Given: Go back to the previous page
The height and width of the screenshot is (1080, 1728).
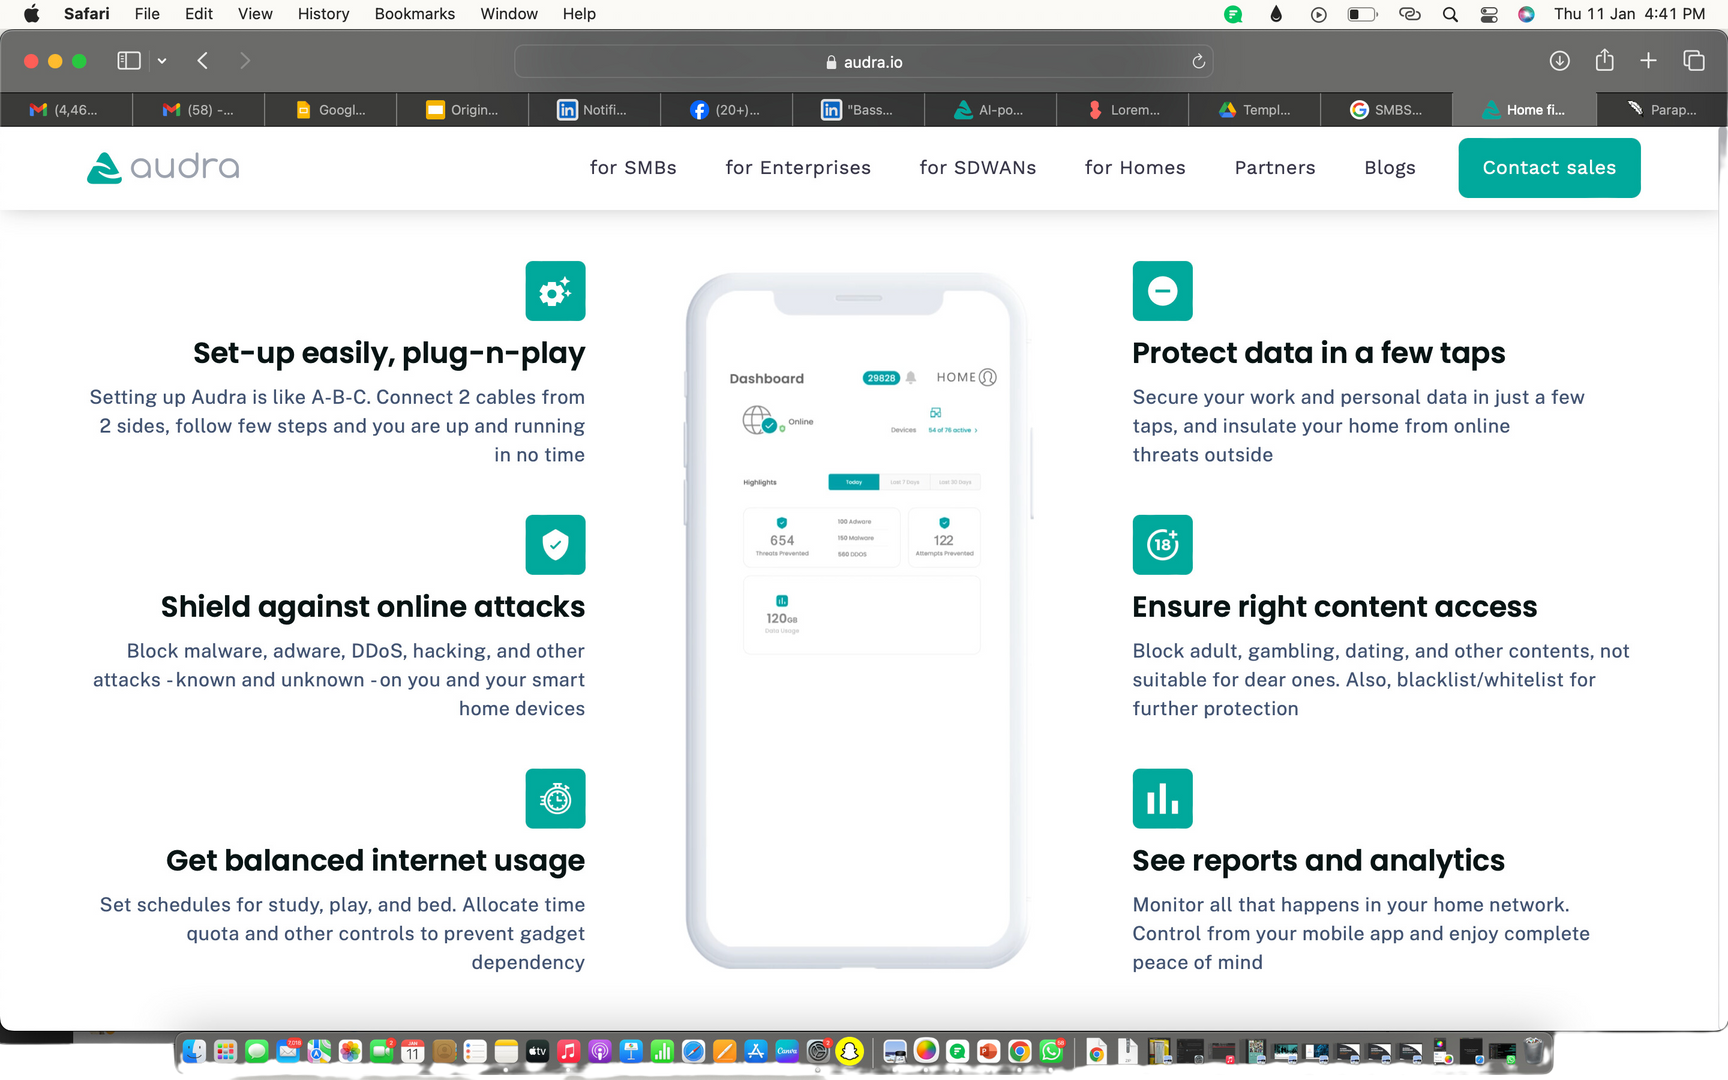Looking at the screenshot, I should pos(203,61).
